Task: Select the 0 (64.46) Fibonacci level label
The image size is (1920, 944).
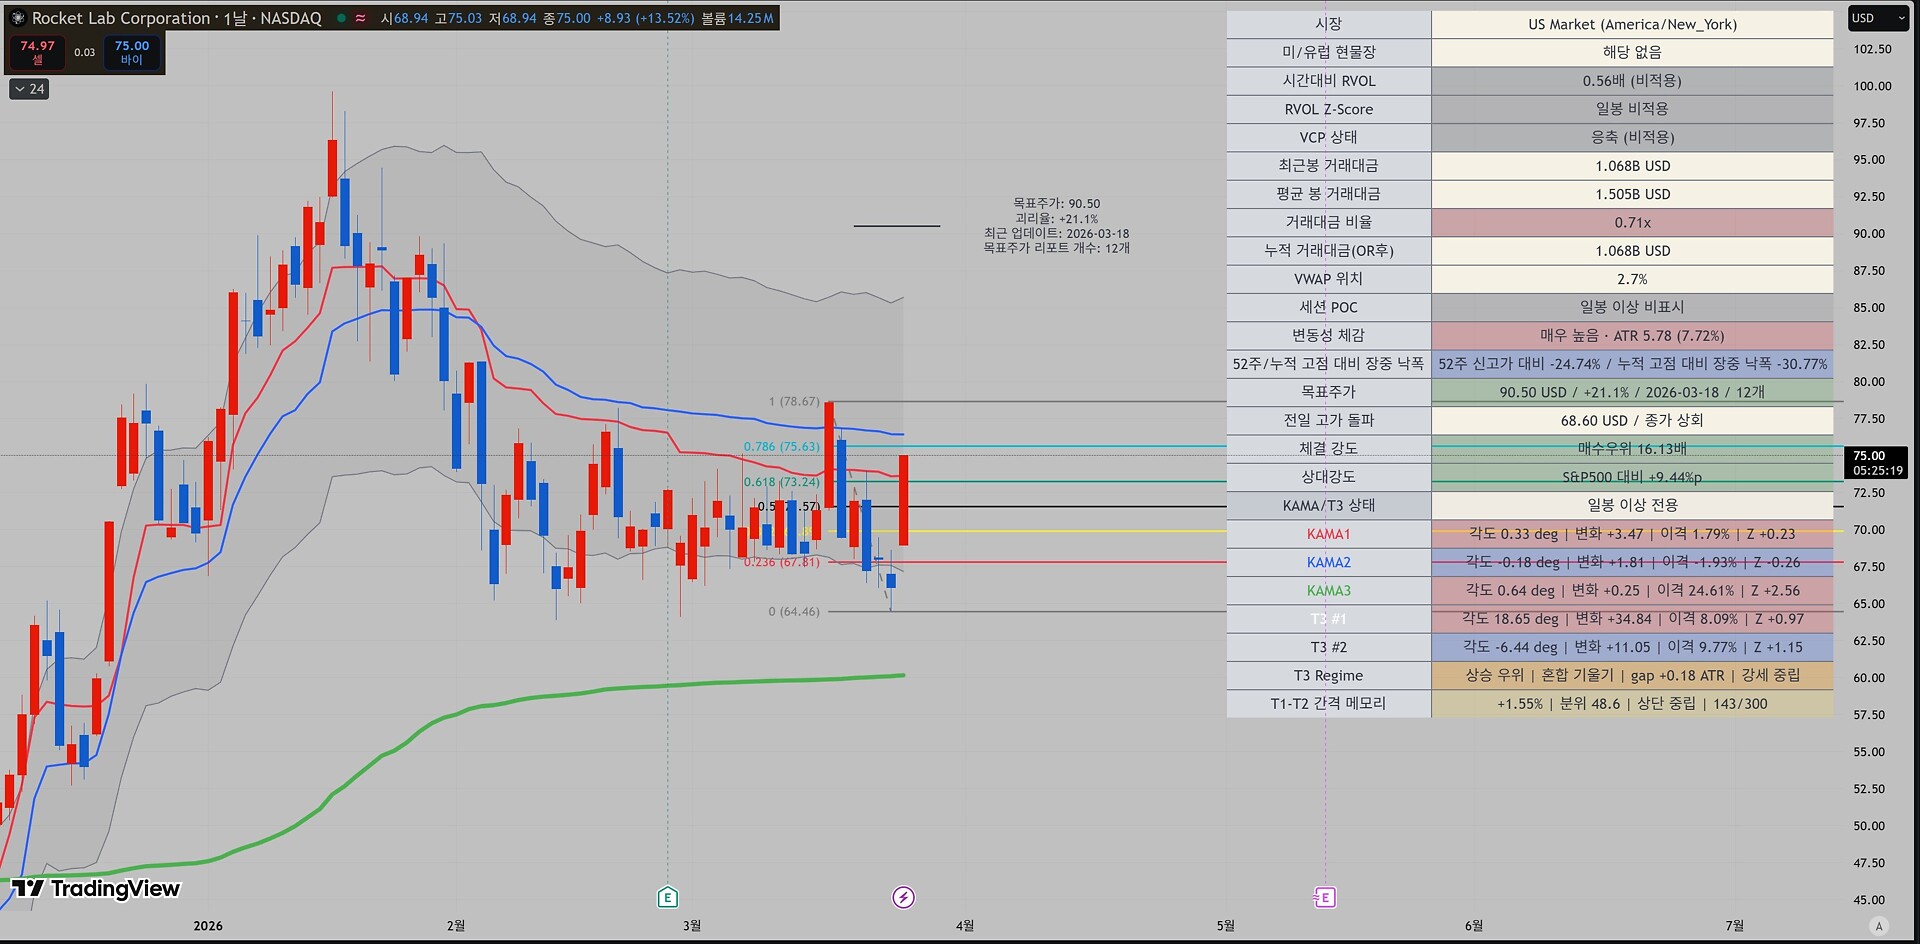Action: [x=794, y=611]
